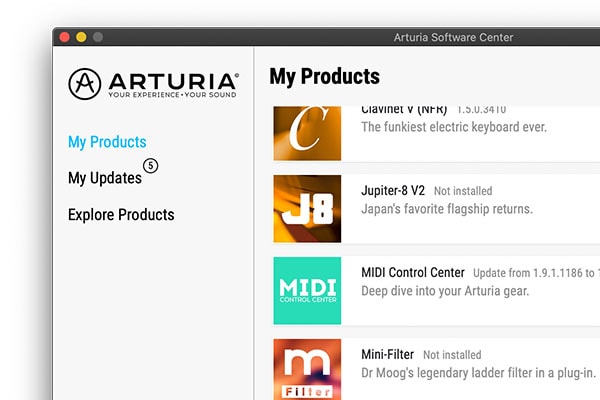This screenshot has height=400, width=600.
Task: Click 'Not installed' status next to Mini-Filter
Action: click(x=452, y=355)
